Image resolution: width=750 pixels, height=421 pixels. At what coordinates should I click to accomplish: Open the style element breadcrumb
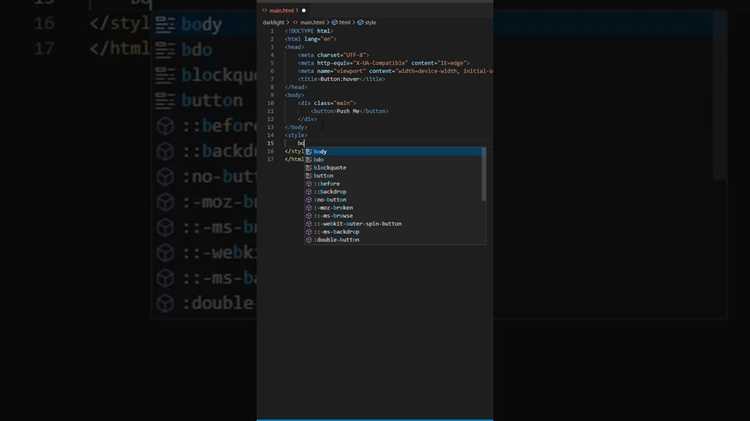click(371, 22)
